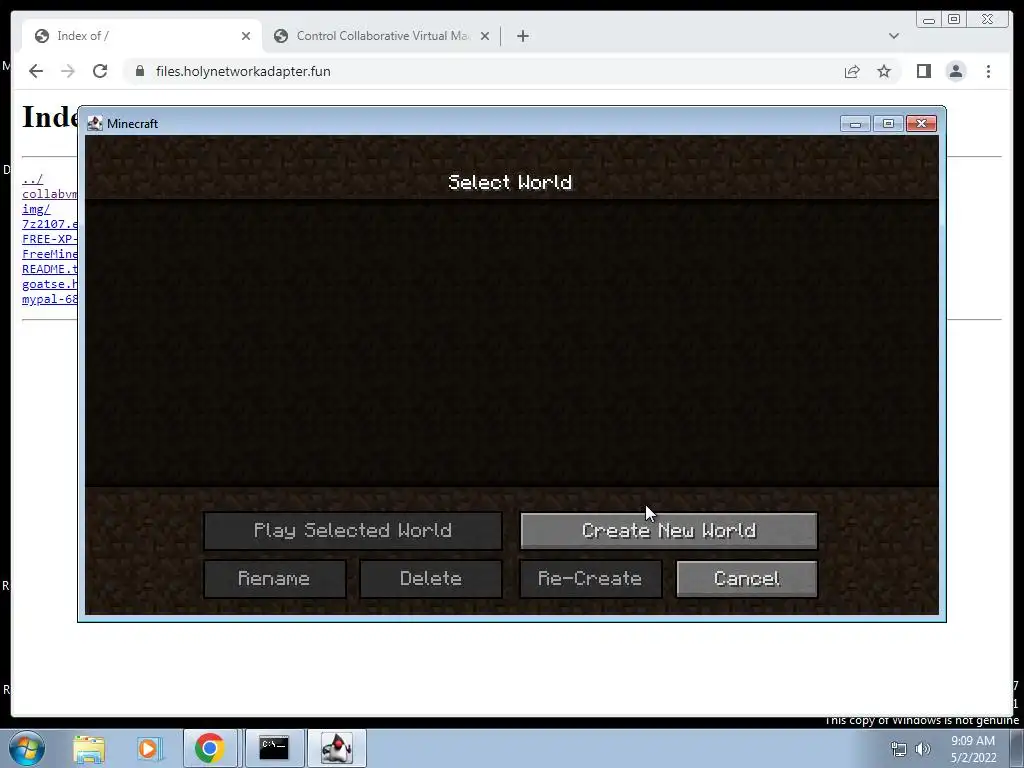Open the Windows Start menu

pos(27,748)
